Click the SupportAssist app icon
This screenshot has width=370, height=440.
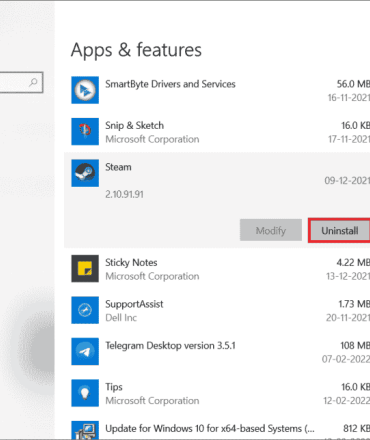(85, 310)
